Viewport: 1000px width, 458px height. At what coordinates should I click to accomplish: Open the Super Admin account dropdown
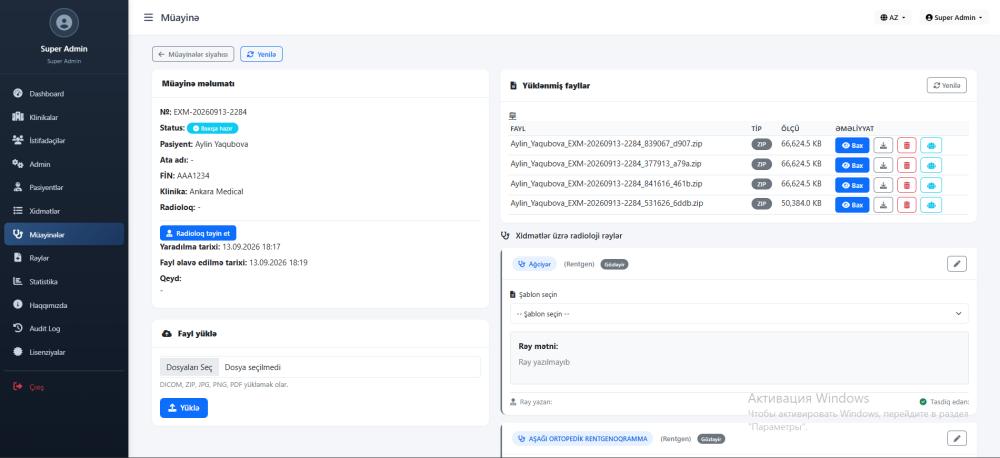[x=953, y=18]
